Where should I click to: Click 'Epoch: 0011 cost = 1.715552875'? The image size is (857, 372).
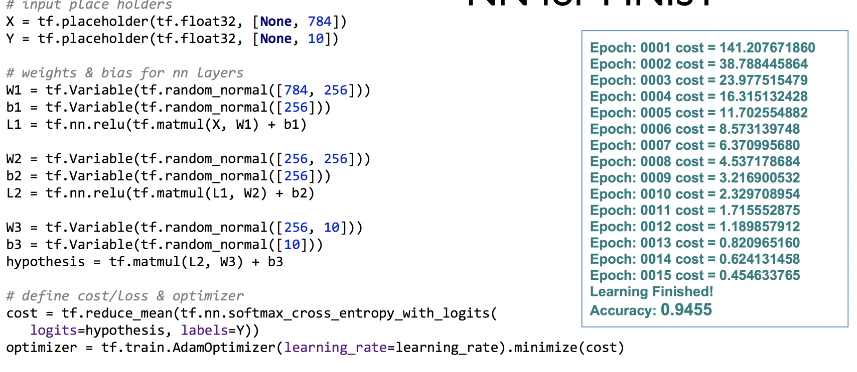(x=695, y=210)
